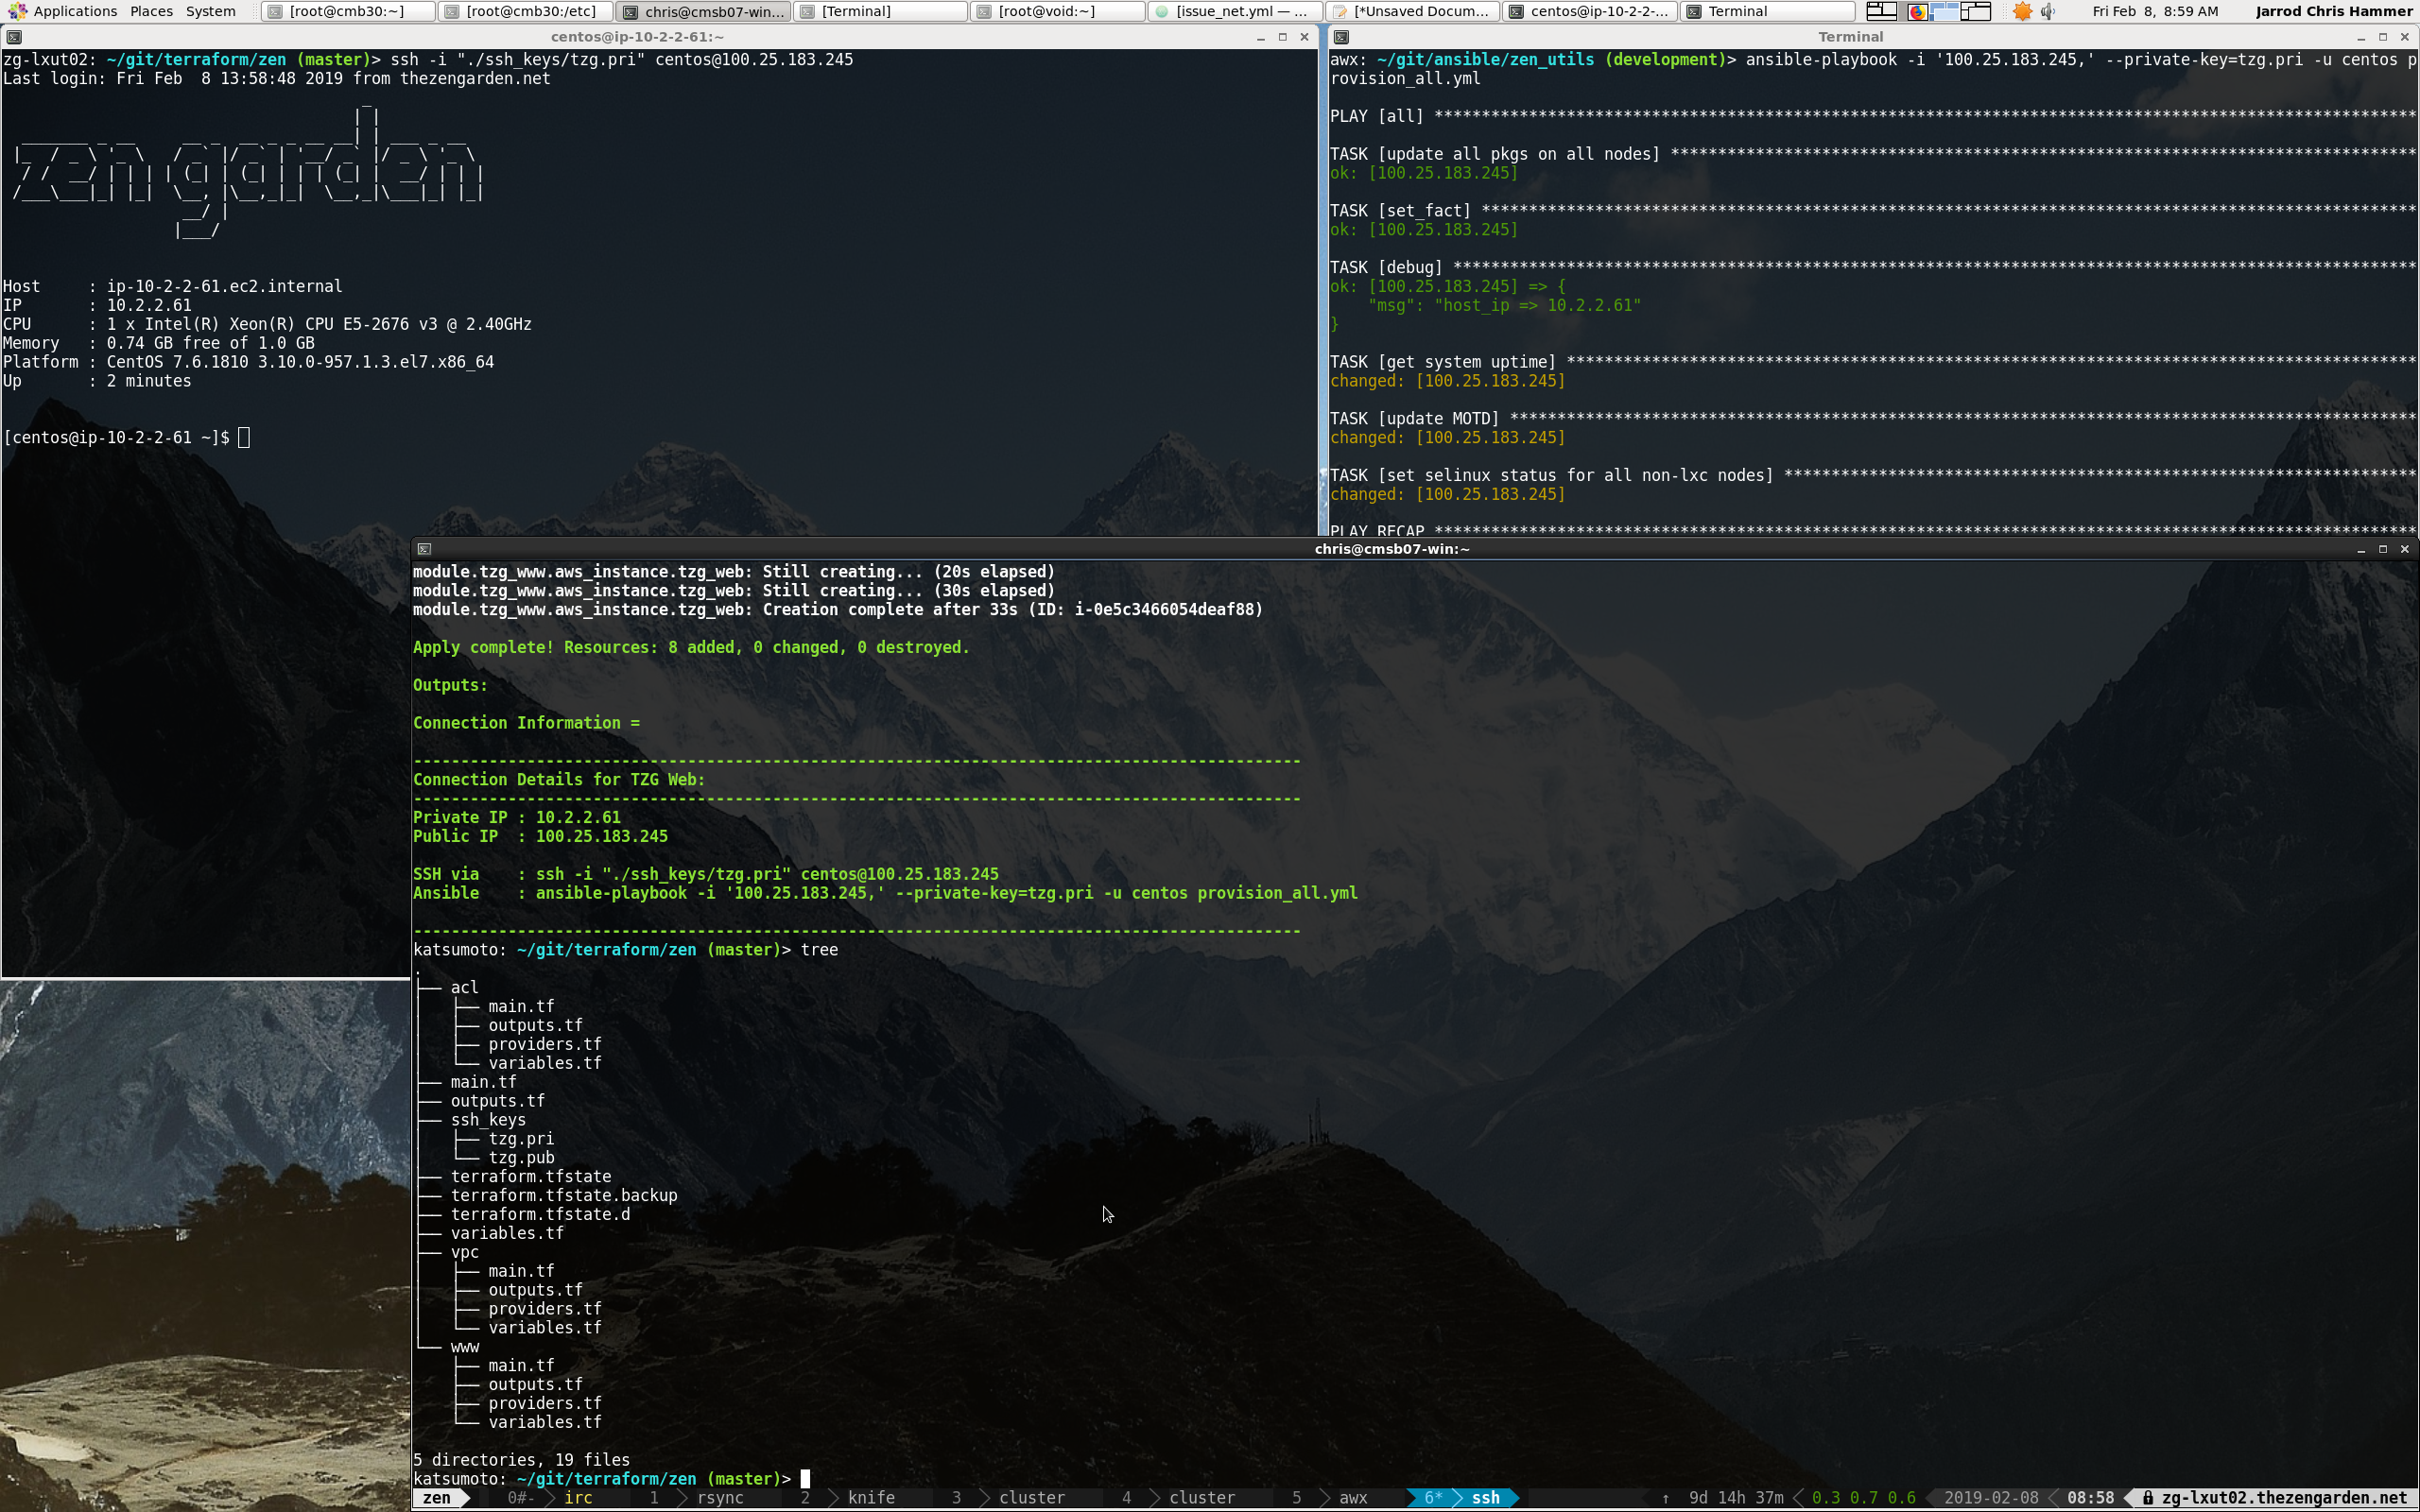Switch to [root@void:~] taskbar window
The image size is (2420, 1512).
[x=1058, y=11]
